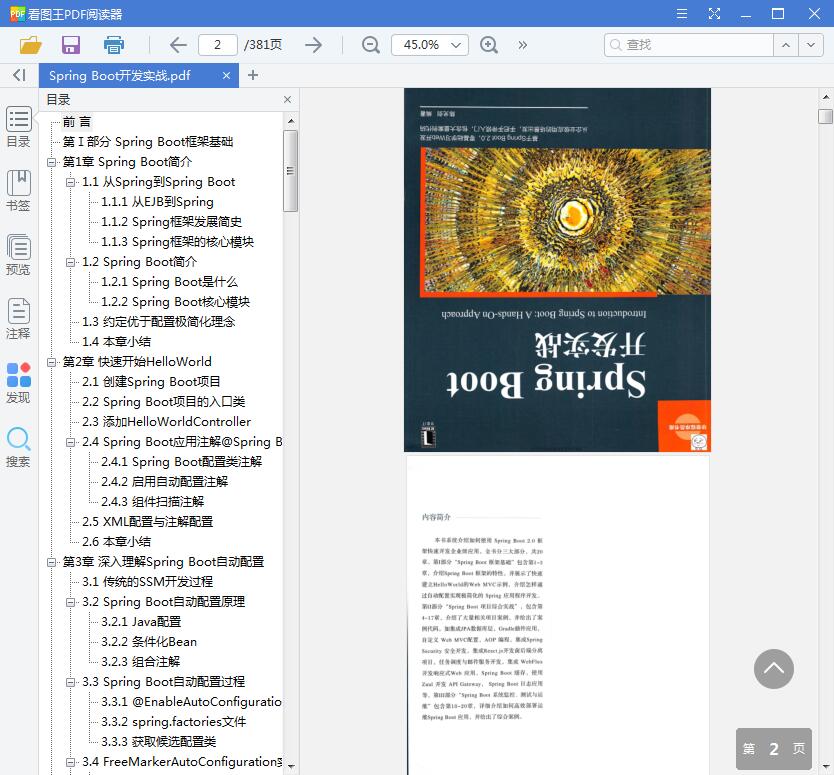Select 3.2.2 条件化Bean entry

pyautogui.click(x=149, y=642)
